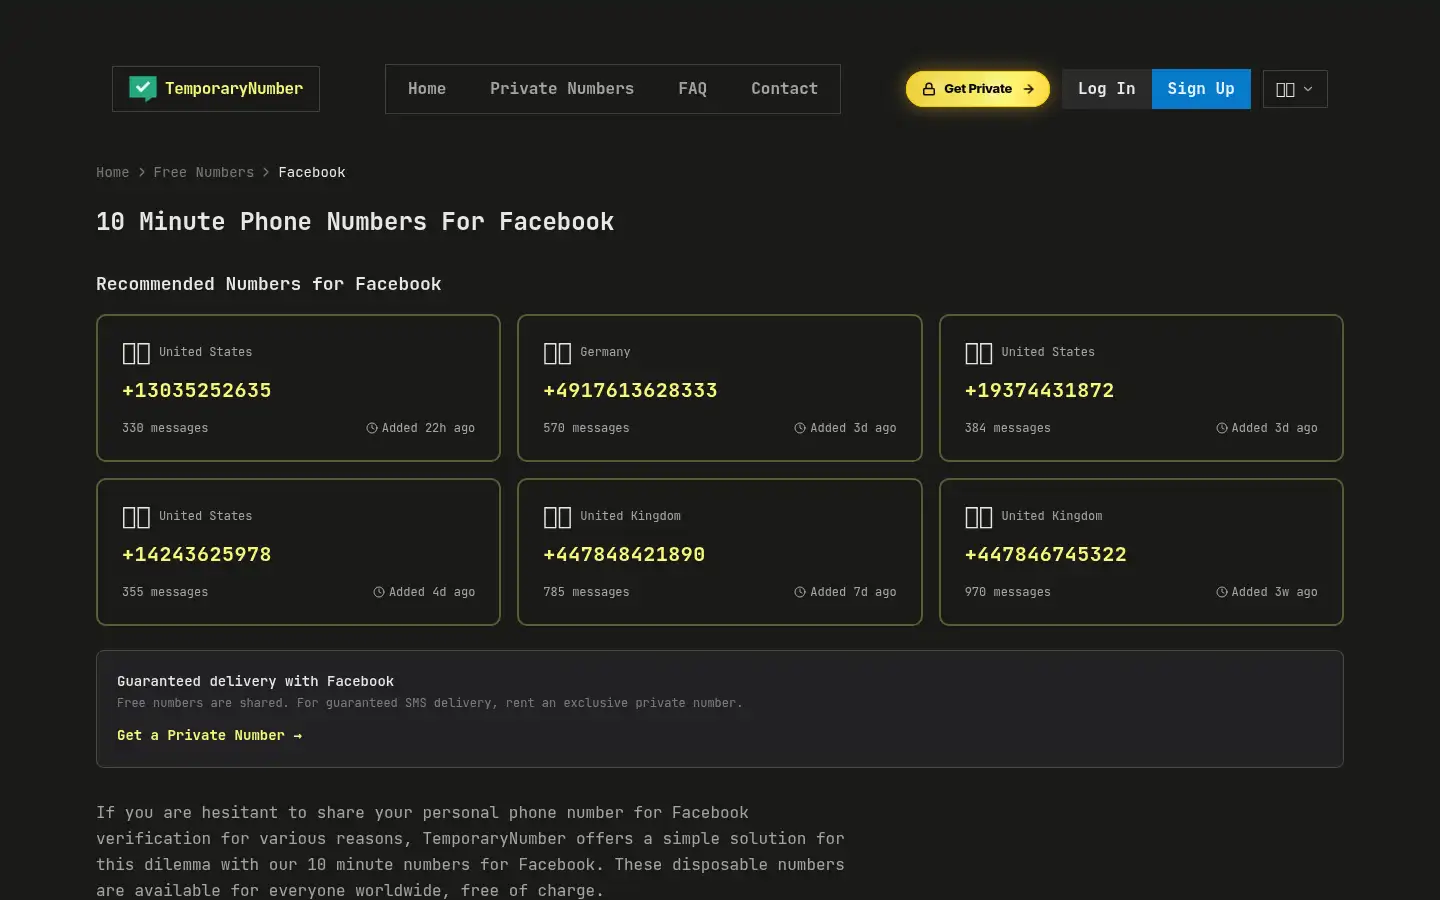
Task: Click the clock icon on the Germany card
Action: coord(800,428)
